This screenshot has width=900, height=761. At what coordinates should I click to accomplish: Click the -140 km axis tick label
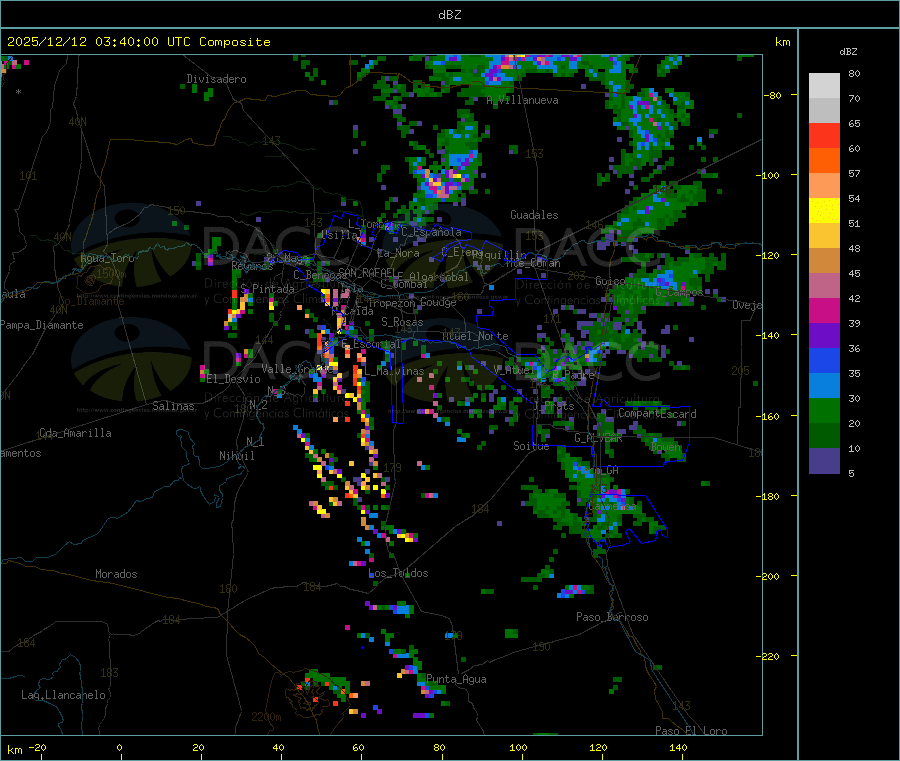770,335
